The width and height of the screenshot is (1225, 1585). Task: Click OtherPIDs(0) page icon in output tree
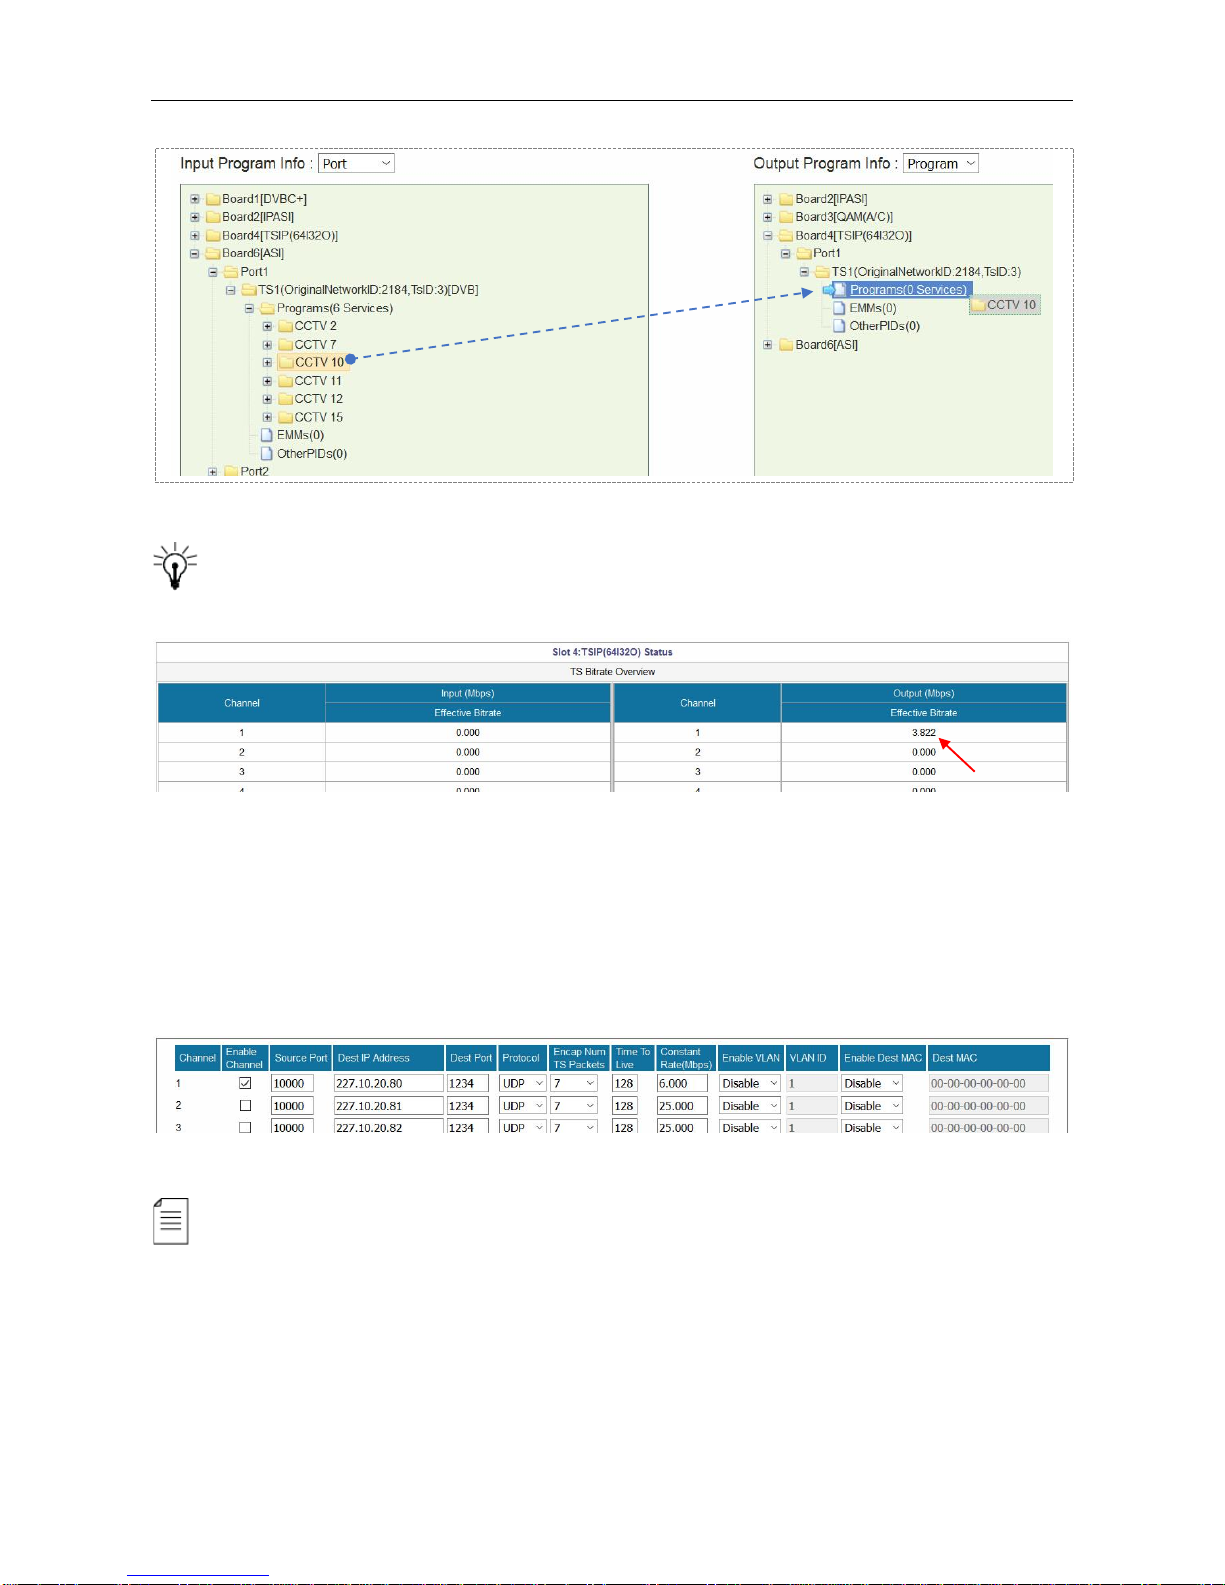(x=840, y=326)
